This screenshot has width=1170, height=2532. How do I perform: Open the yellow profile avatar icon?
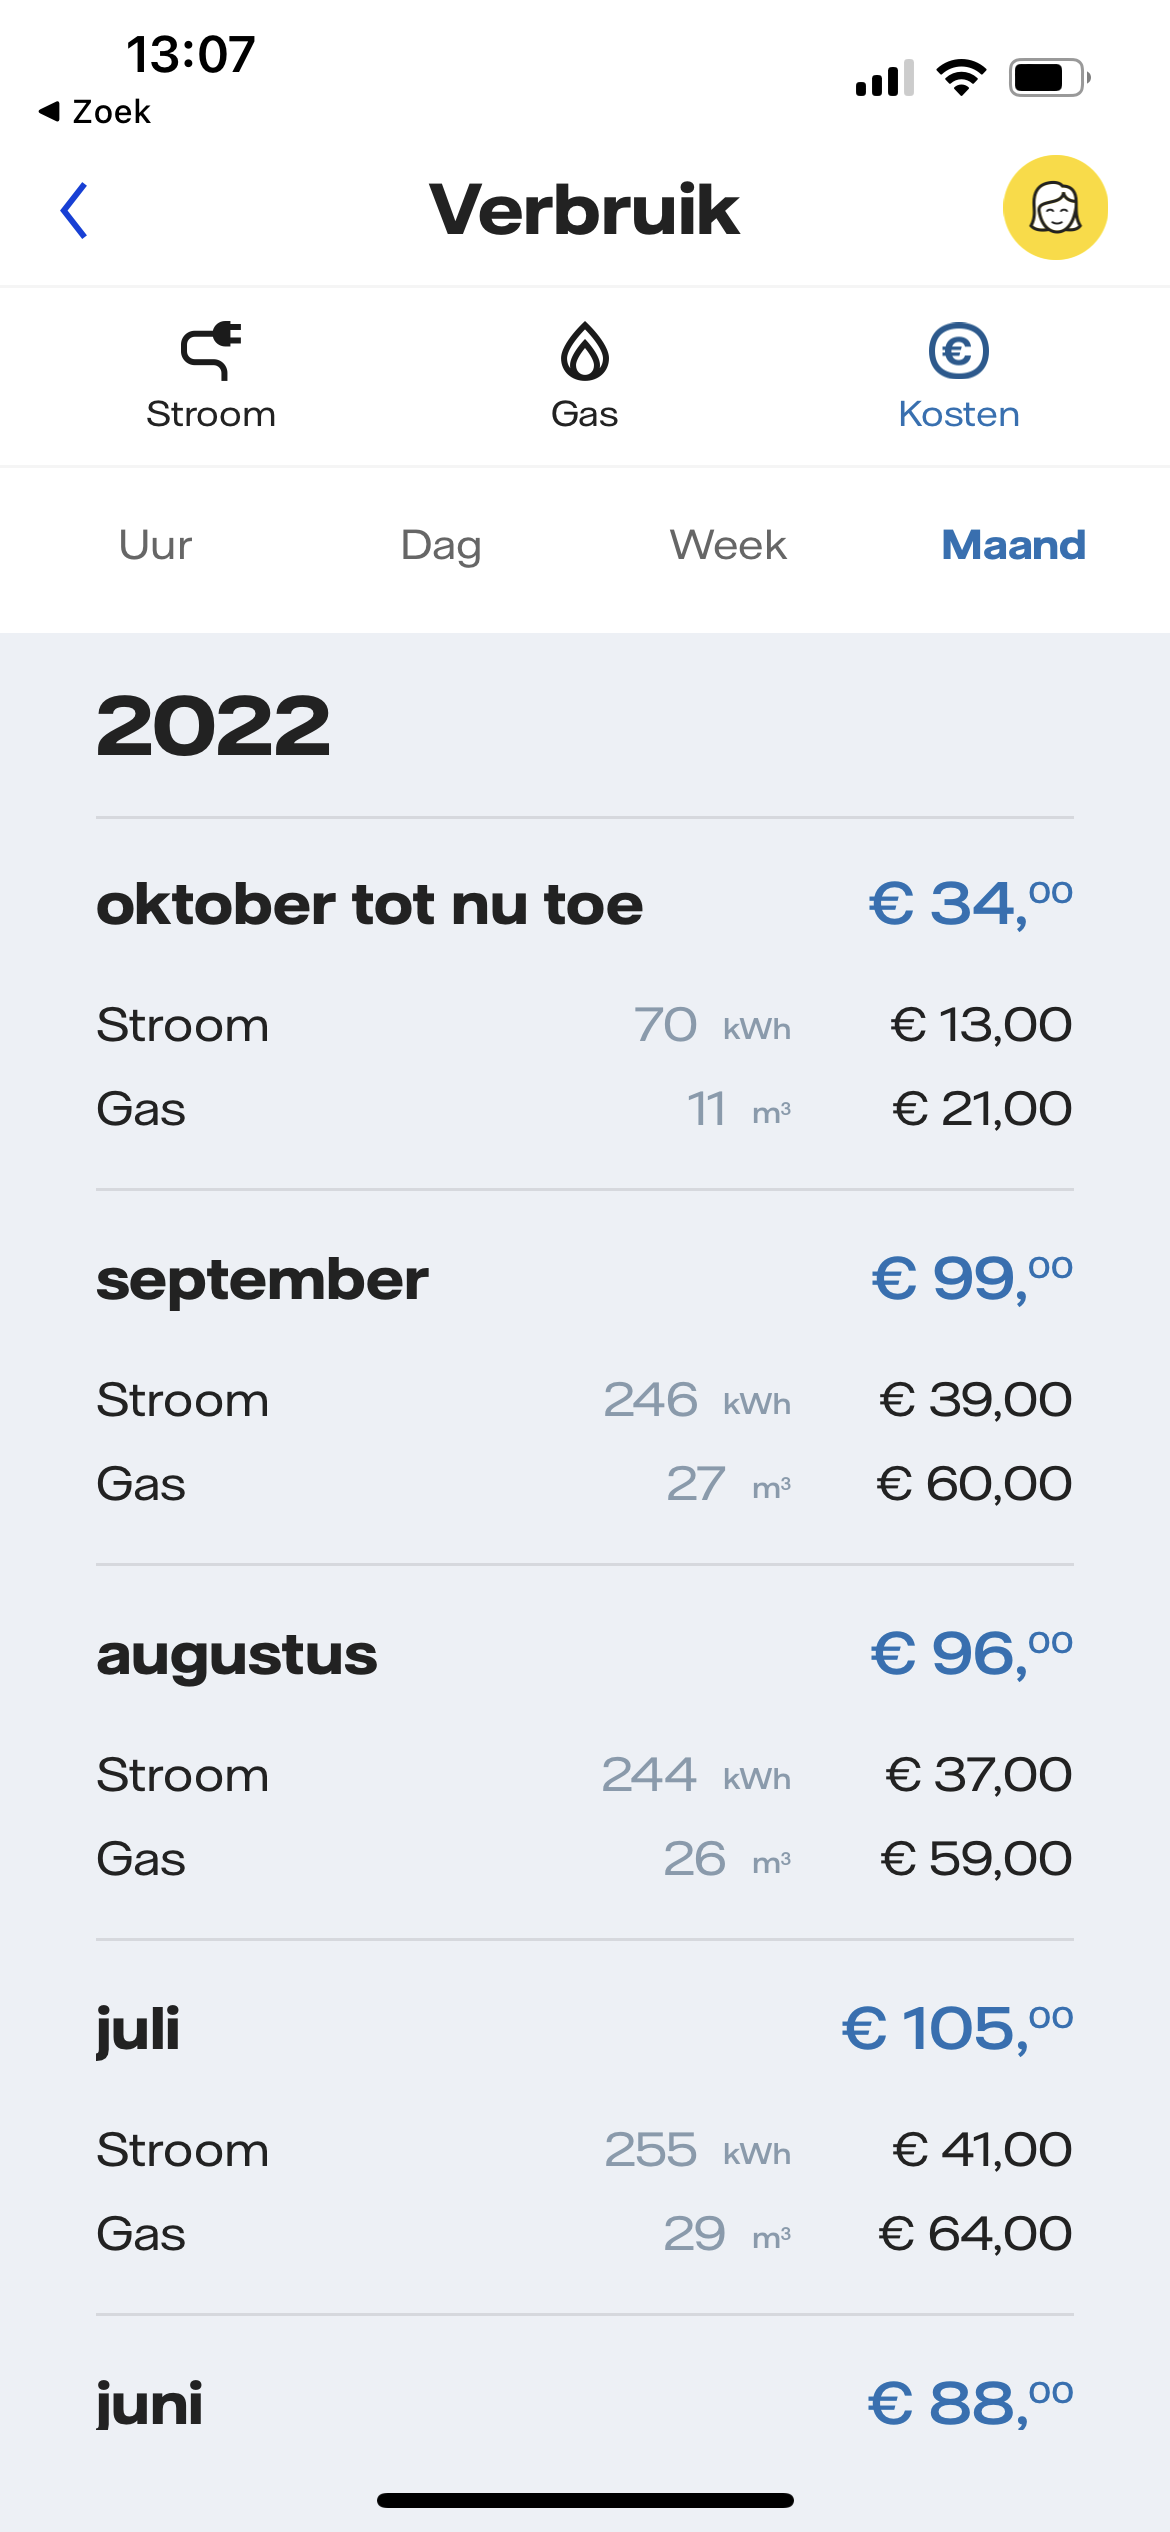(x=1055, y=208)
